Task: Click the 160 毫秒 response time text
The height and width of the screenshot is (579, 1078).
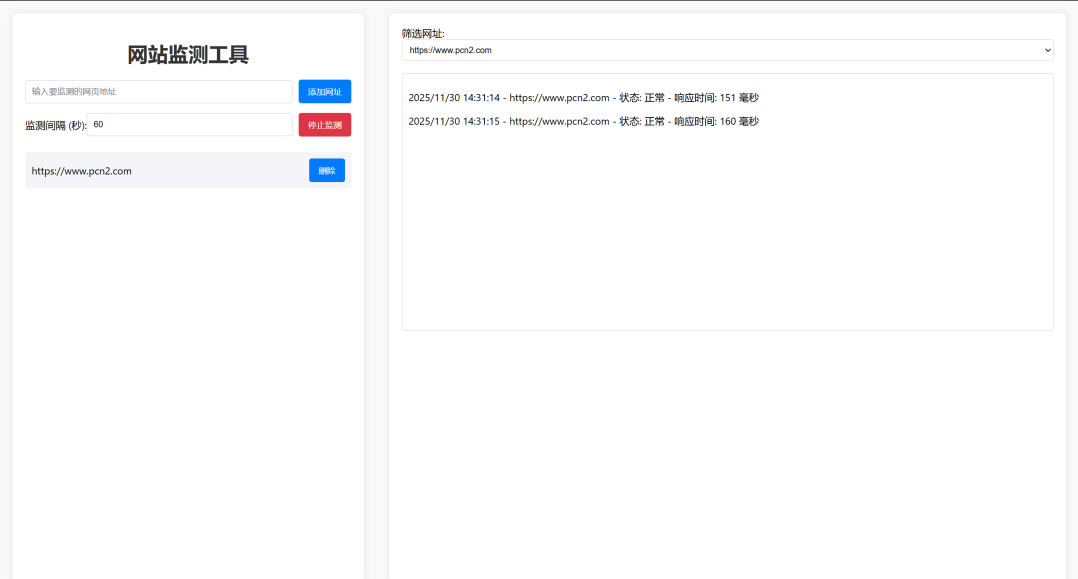Action: [x=739, y=121]
